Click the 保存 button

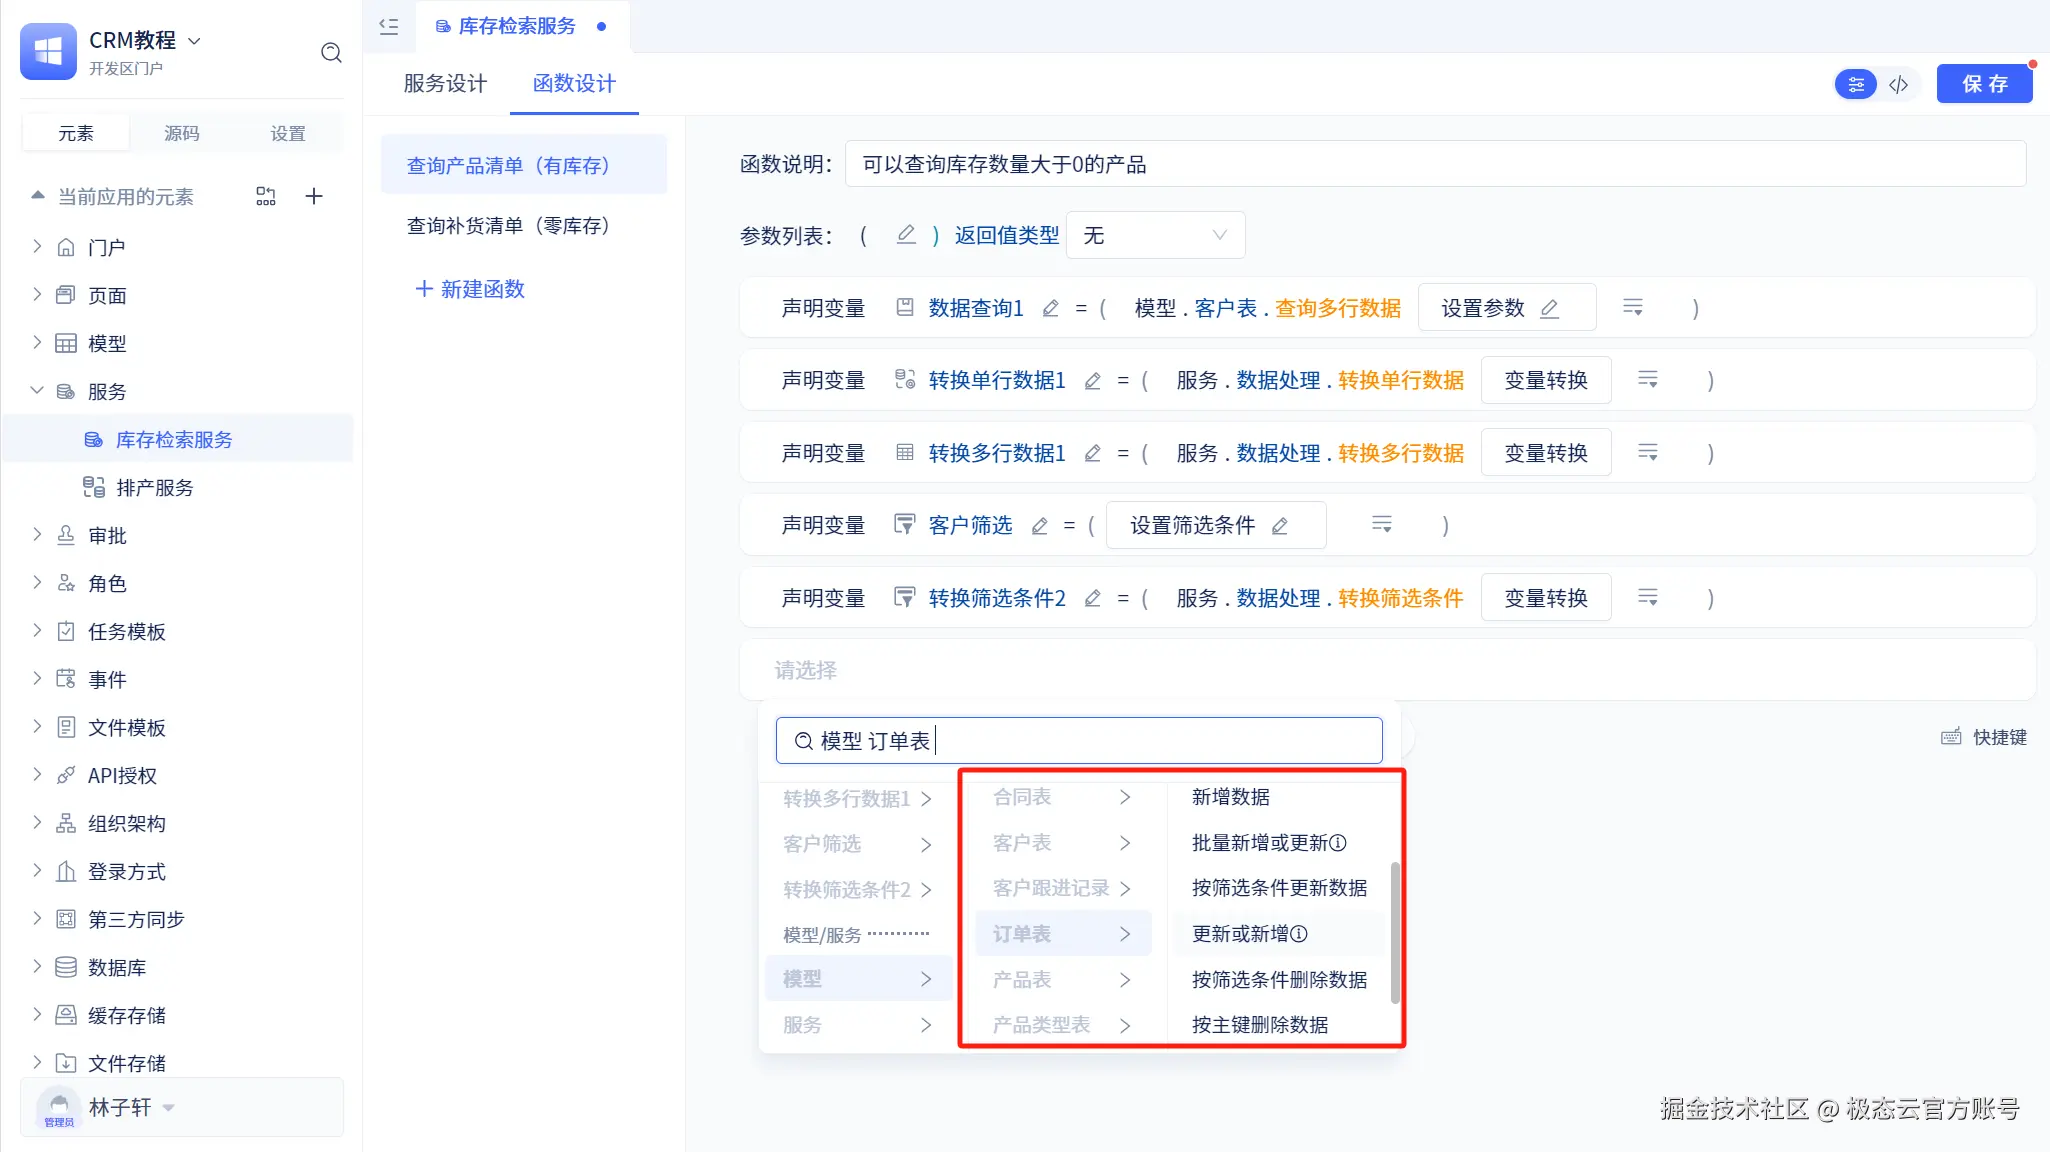(1984, 84)
